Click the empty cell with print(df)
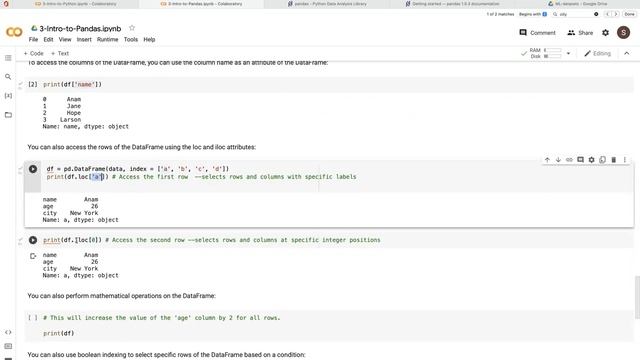Viewport: 640px width, 360px height. pyautogui.click(x=329, y=326)
